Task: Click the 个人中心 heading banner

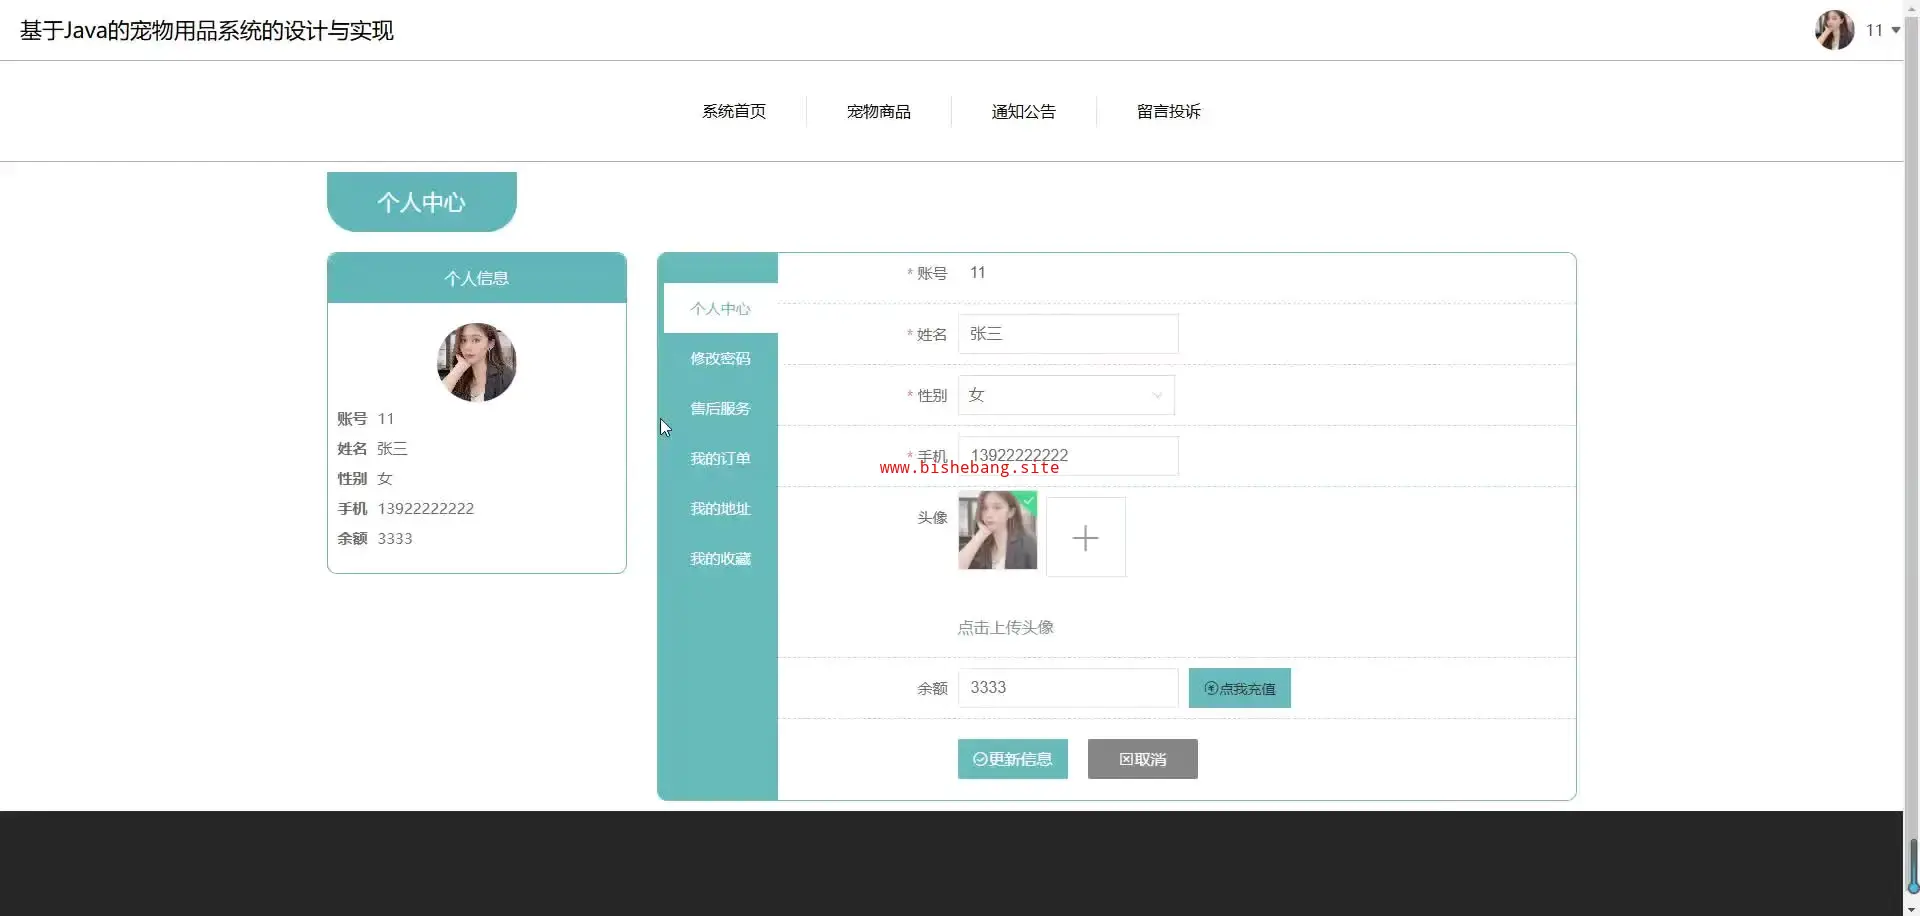Action: (422, 202)
